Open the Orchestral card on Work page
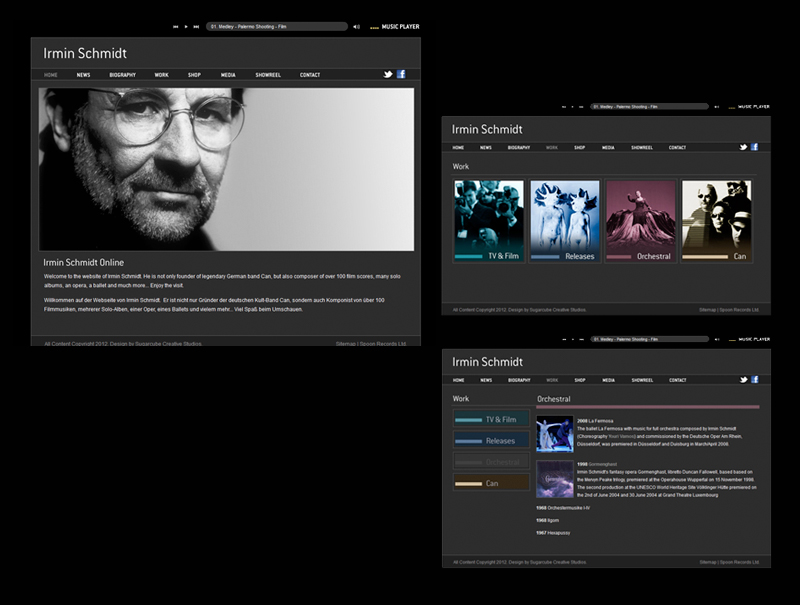This screenshot has width=800, height=605. [x=641, y=221]
